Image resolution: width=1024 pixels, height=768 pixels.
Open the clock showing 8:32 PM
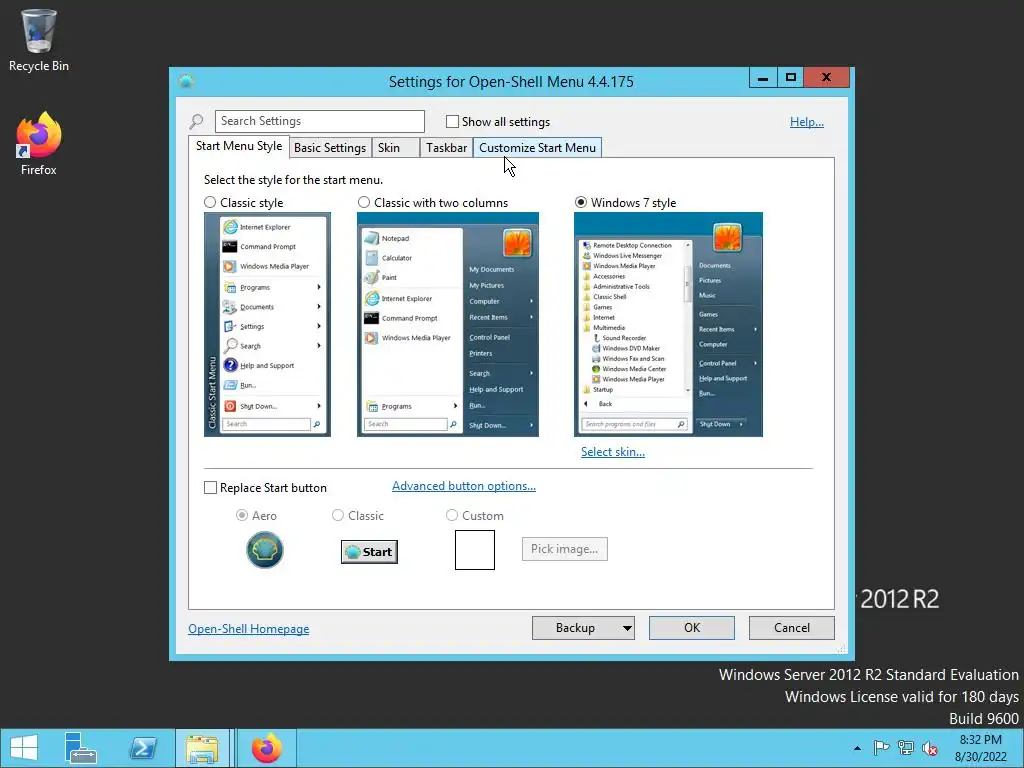(980, 748)
